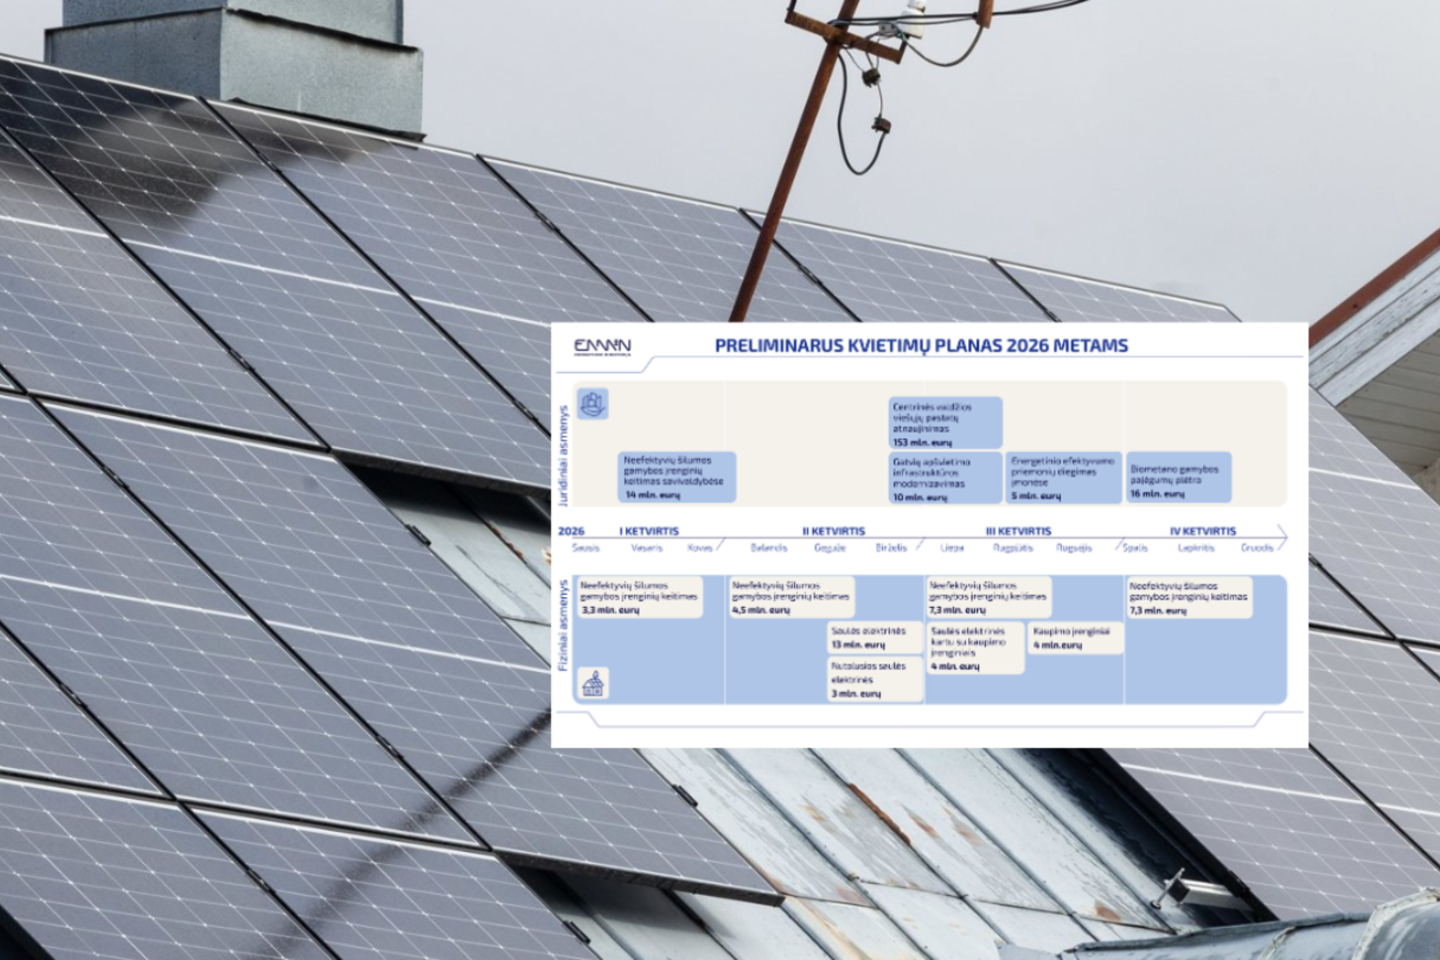This screenshot has height=960, width=1440.
Task: Click the Gatvių apšvietimo 10 mln. eurų box
Action: pyautogui.click(x=945, y=478)
